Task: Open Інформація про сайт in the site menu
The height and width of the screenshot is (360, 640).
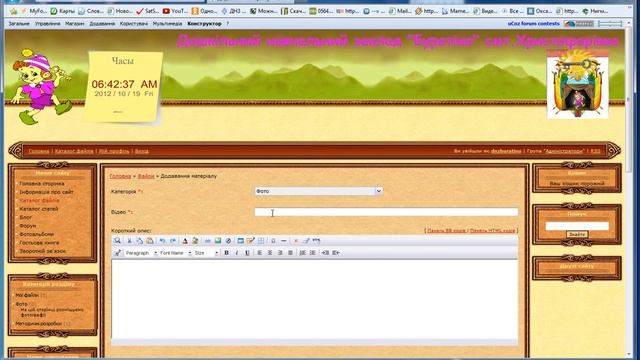Action: point(46,192)
